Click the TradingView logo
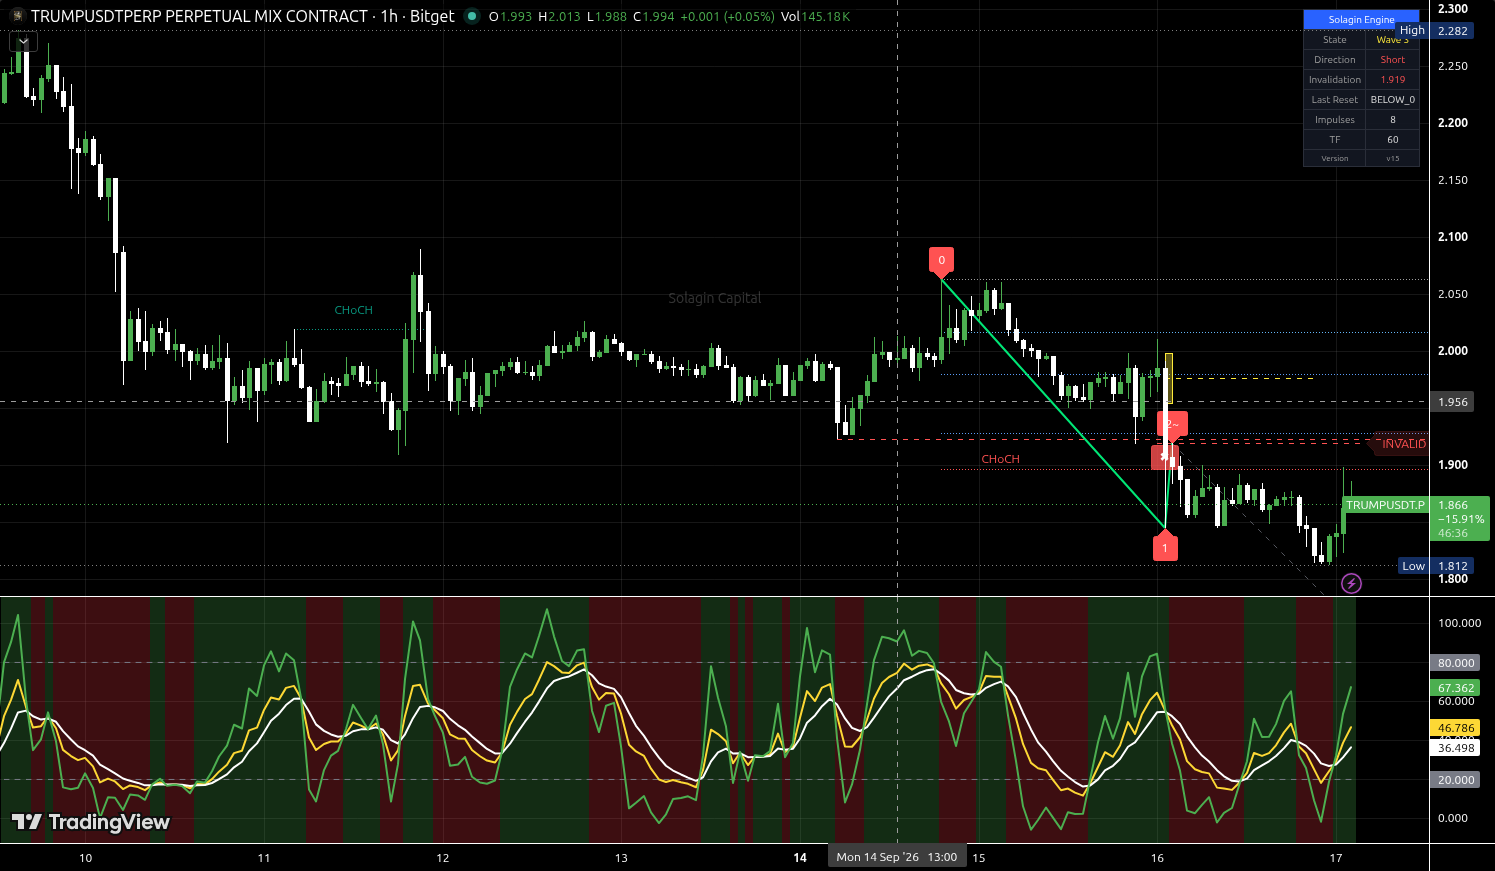This screenshot has height=871, width=1495. point(91,822)
